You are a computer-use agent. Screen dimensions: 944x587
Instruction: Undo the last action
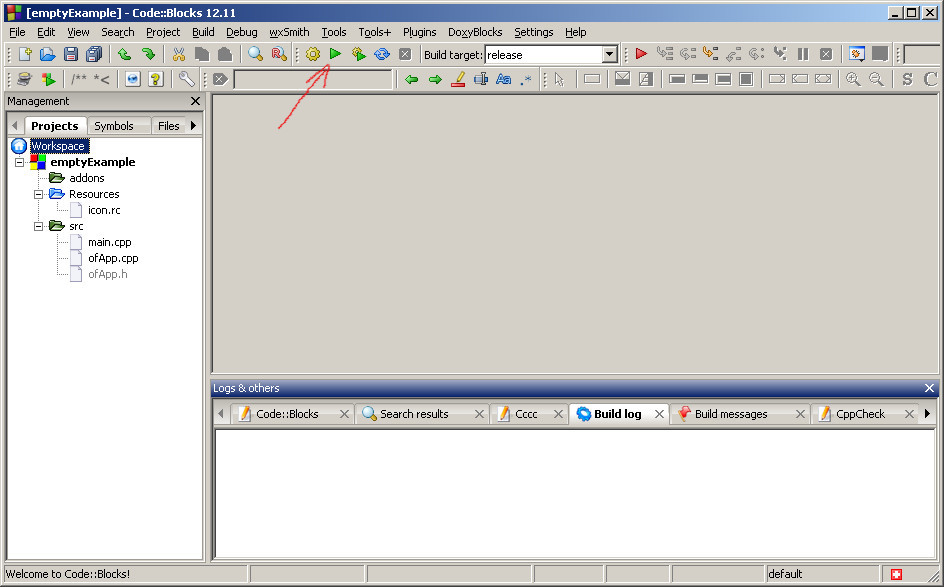pyautogui.click(x=125, y=54)
